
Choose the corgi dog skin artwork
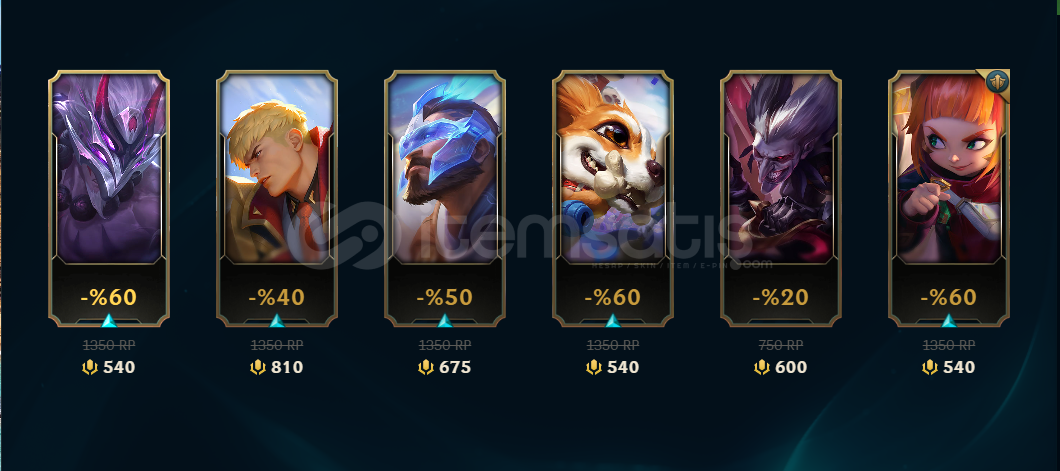(x=612, y=168)
